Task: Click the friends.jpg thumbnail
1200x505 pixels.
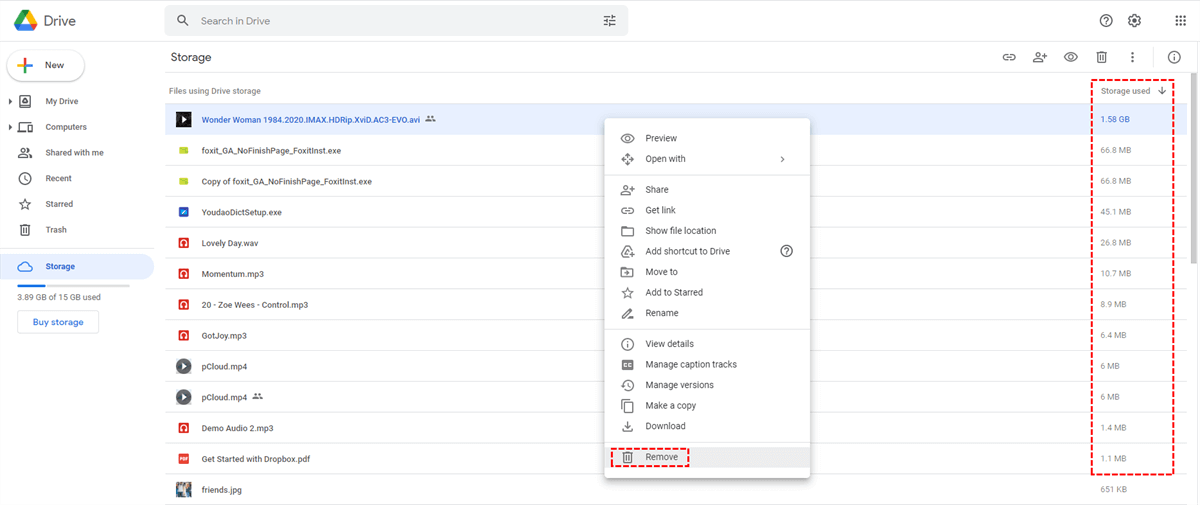Action: point(184,490)
